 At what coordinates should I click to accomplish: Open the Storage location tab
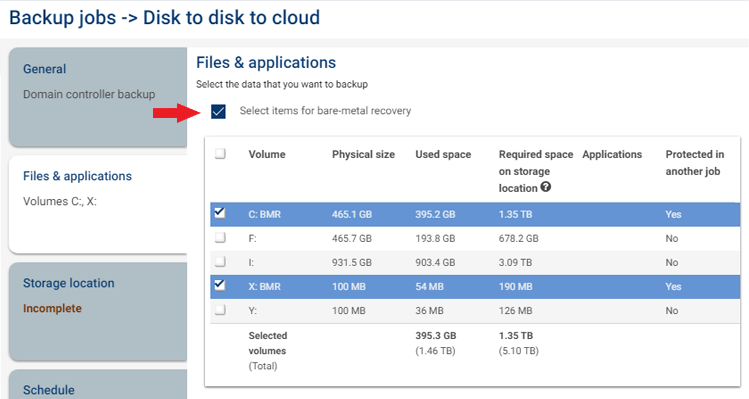(x=98, y=312)
